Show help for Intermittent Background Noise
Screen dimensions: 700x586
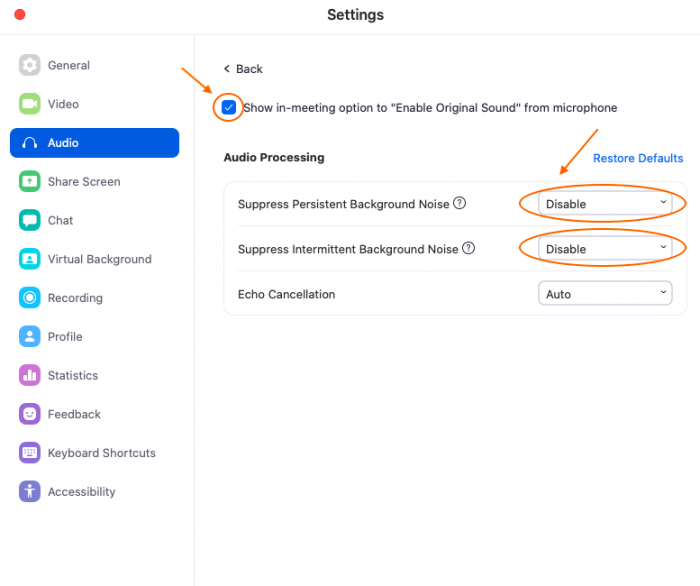coord(468,248)
